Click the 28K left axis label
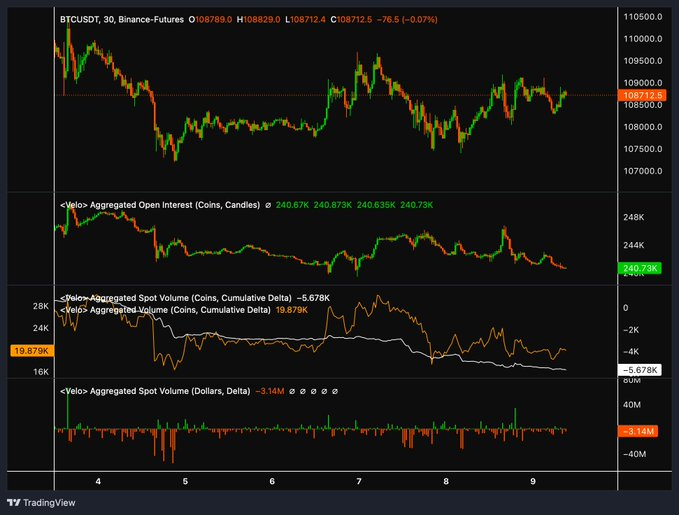 pos(41,306)
